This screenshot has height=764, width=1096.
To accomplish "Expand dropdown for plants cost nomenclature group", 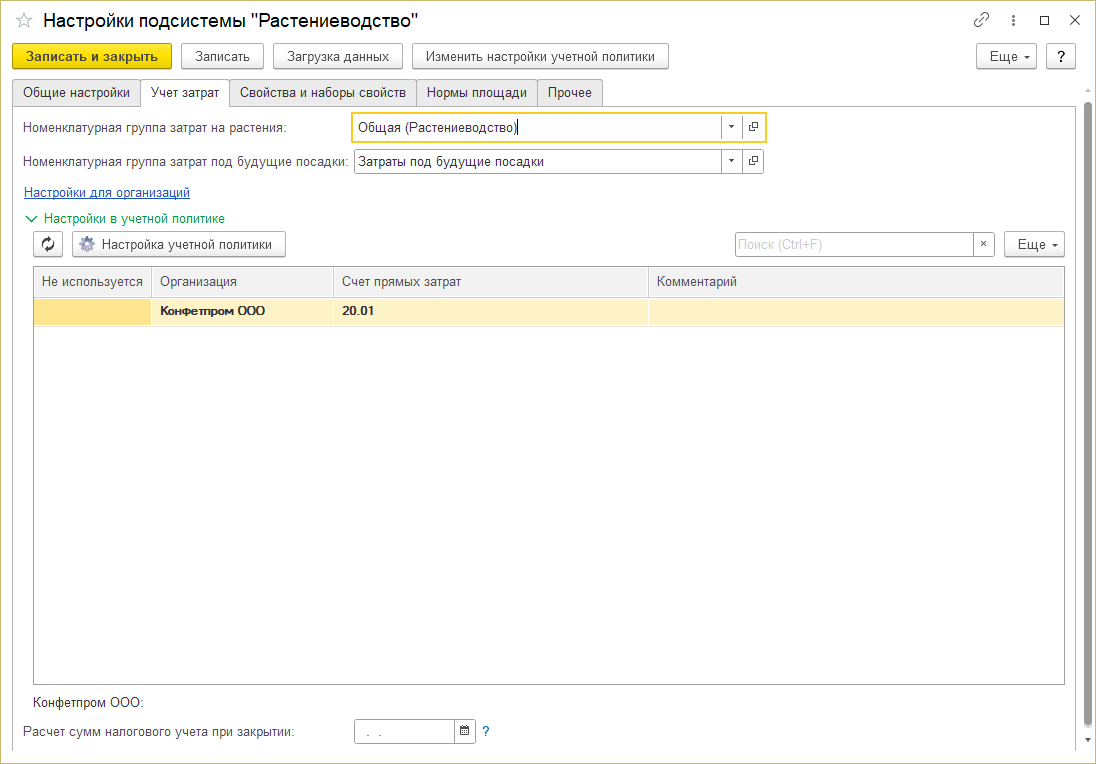I will click(731, 127).
